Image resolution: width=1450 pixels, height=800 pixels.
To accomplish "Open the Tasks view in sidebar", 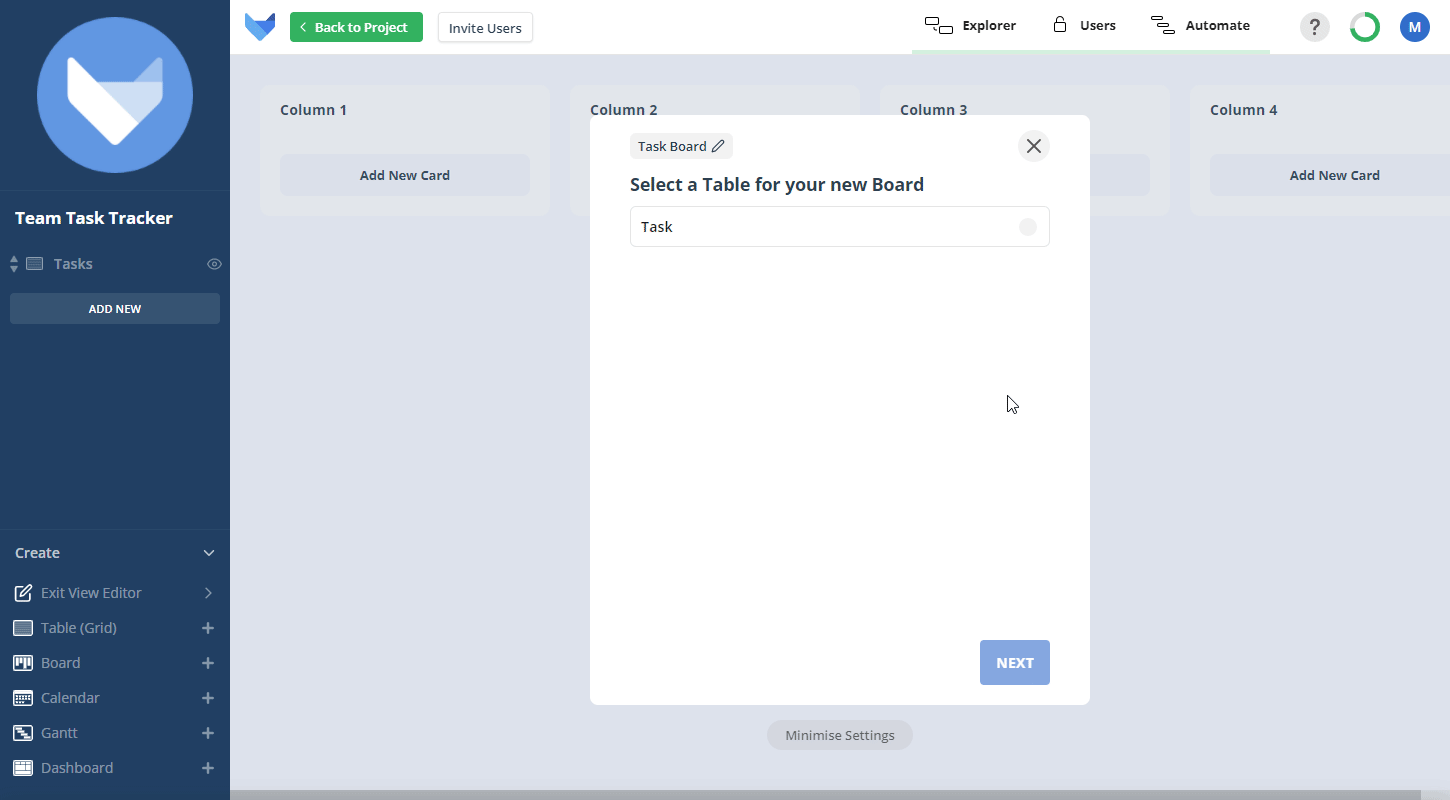I will (x=73, y=264).
